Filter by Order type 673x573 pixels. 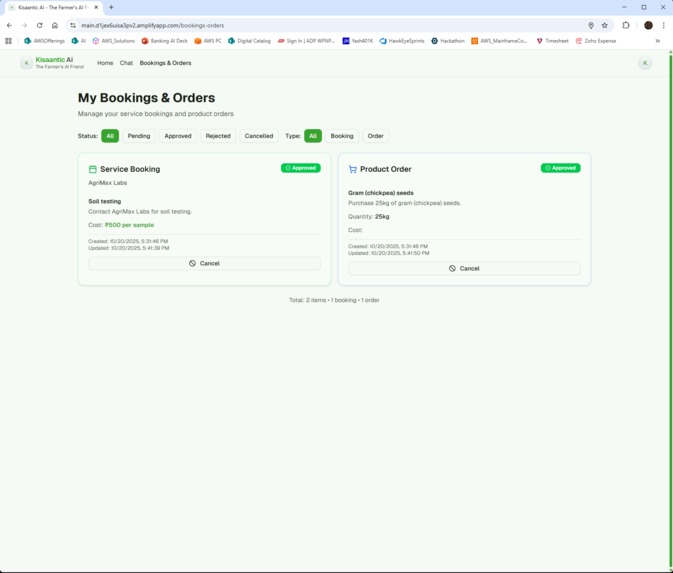[376, 136]
